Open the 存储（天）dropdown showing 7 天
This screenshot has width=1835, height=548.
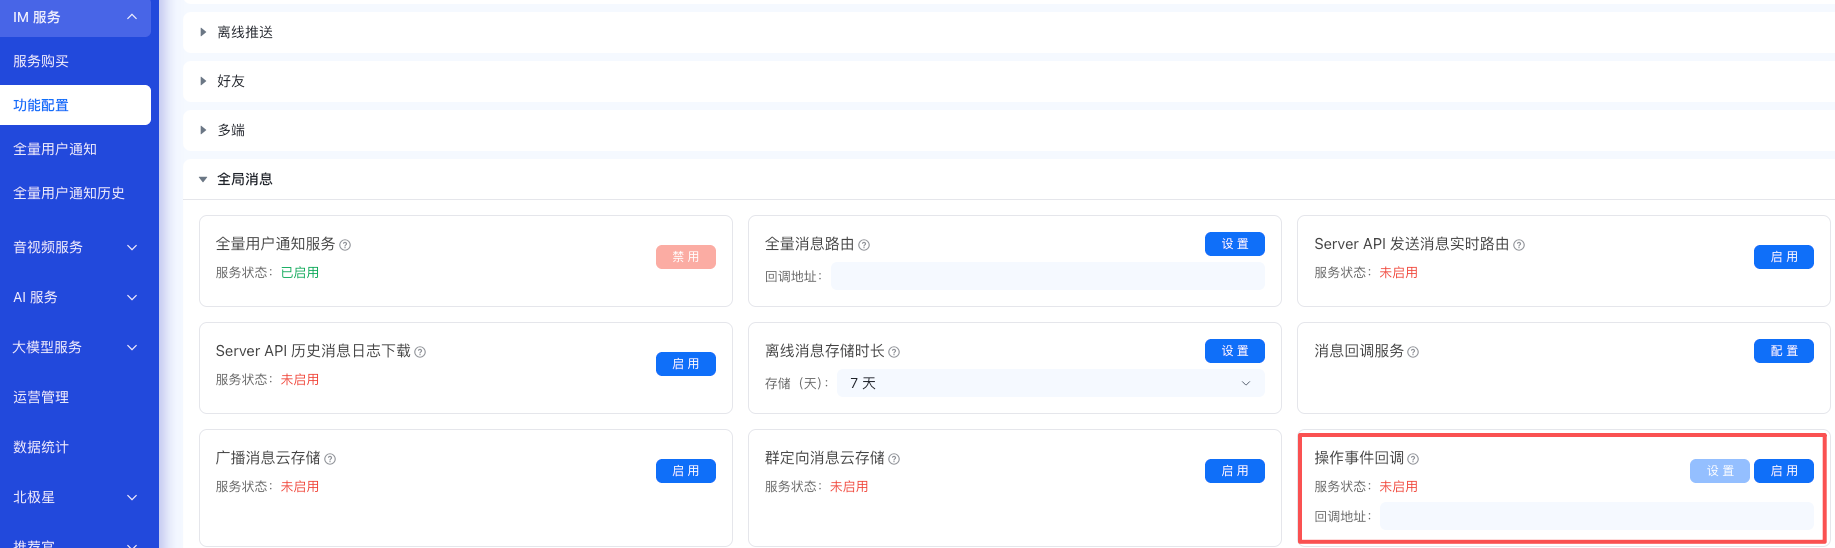point(1047,383)
